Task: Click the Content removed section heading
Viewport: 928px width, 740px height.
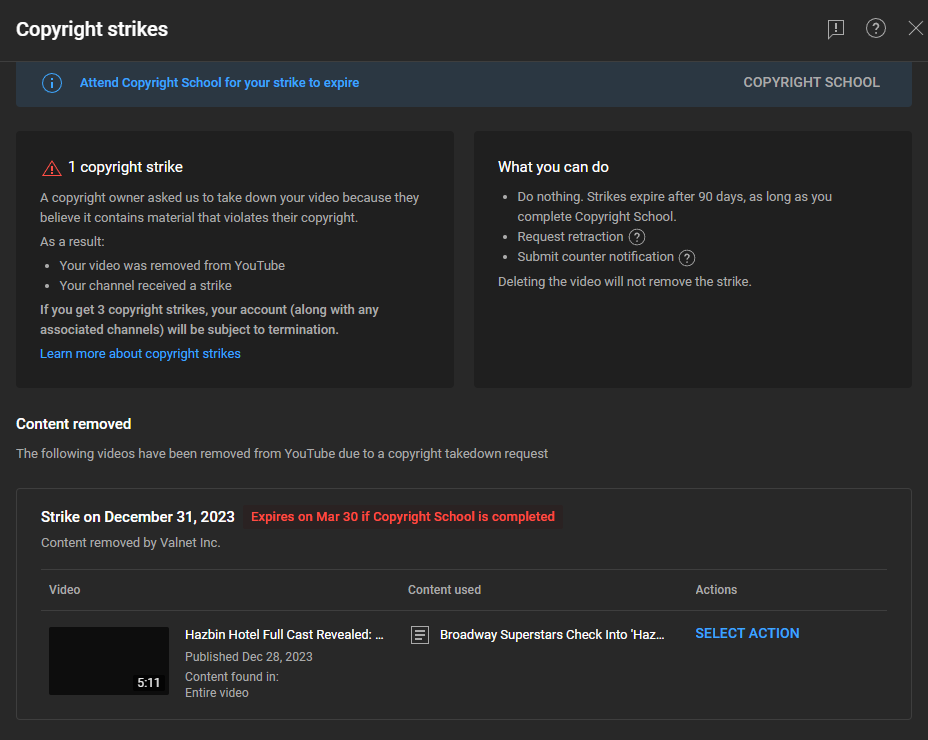Action: coord(73,424)
